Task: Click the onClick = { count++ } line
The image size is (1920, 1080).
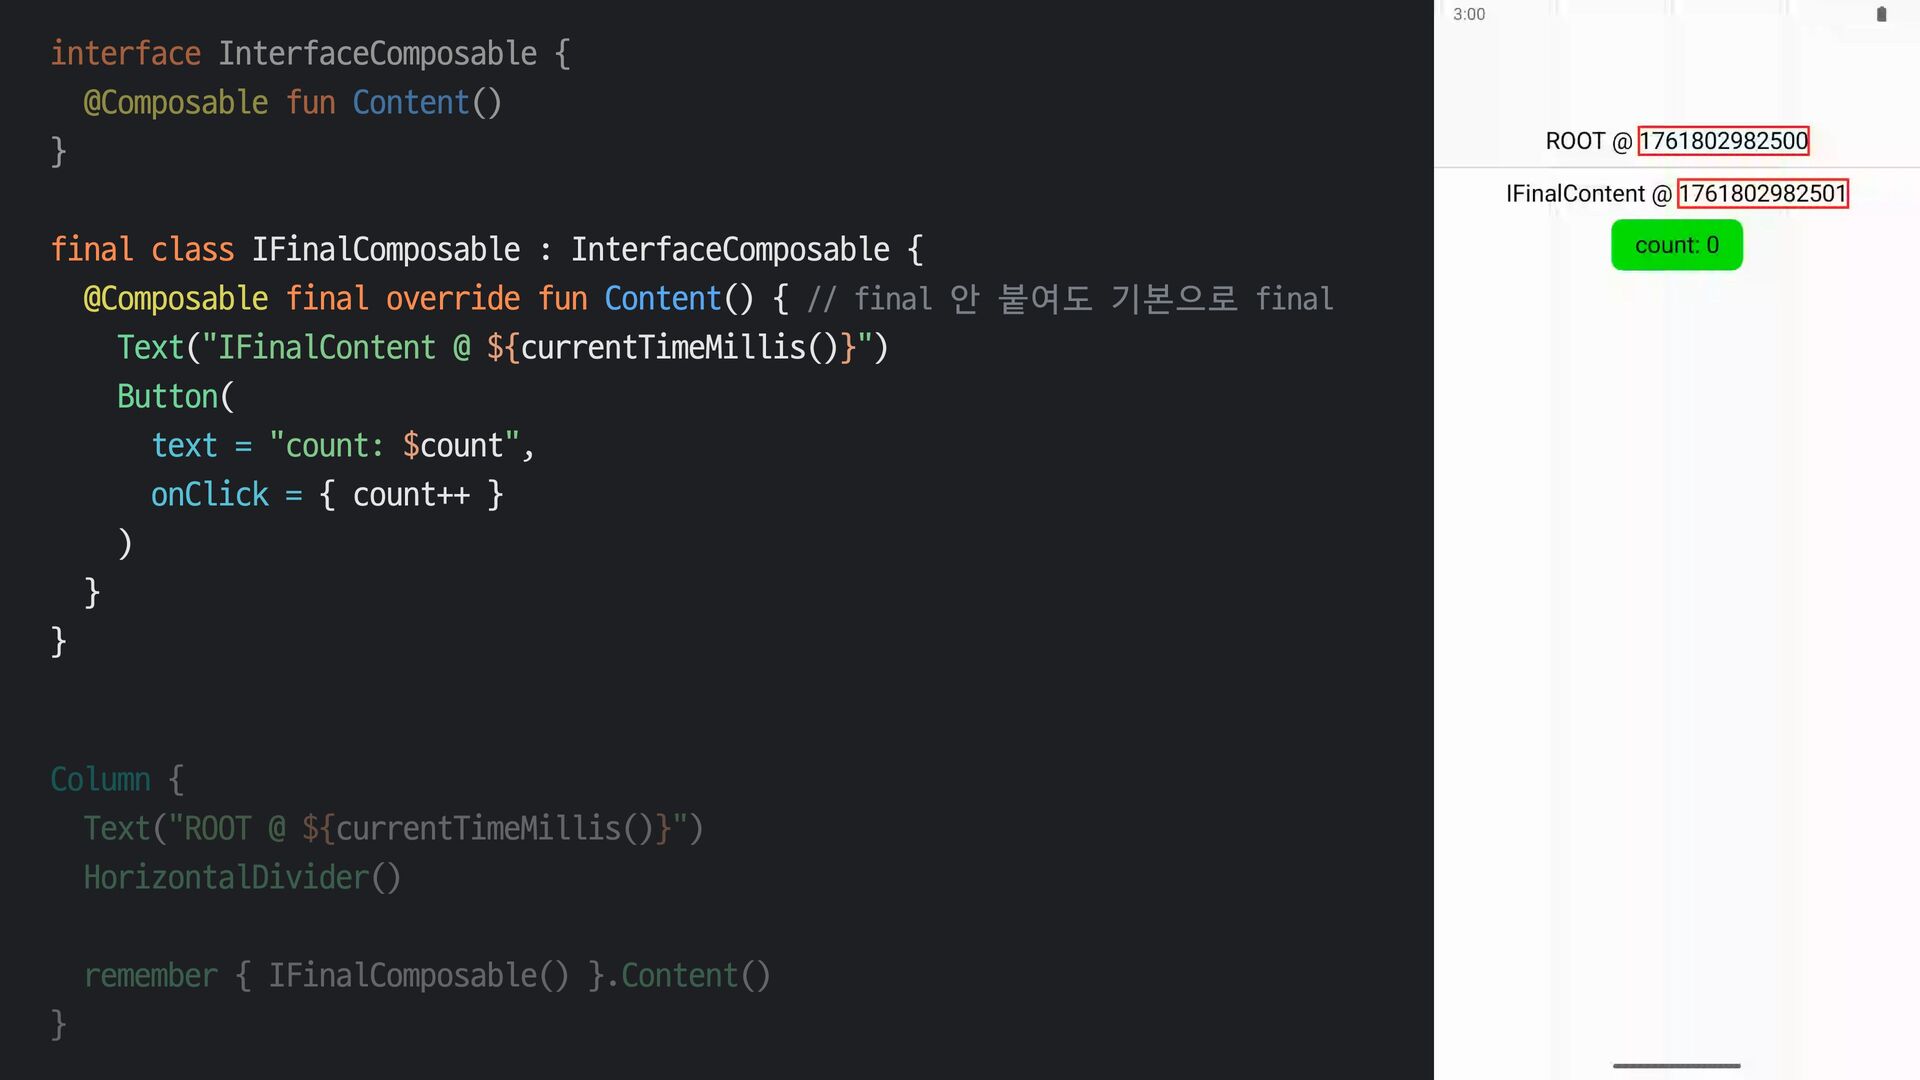Action: (327, 494)
